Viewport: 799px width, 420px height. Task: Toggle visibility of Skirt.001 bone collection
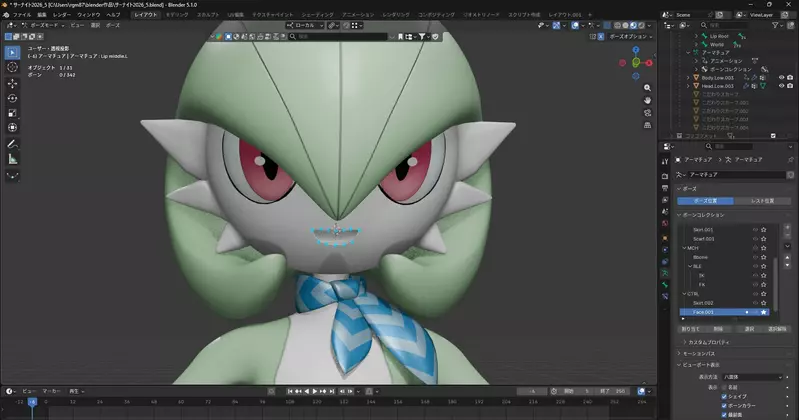756,230
